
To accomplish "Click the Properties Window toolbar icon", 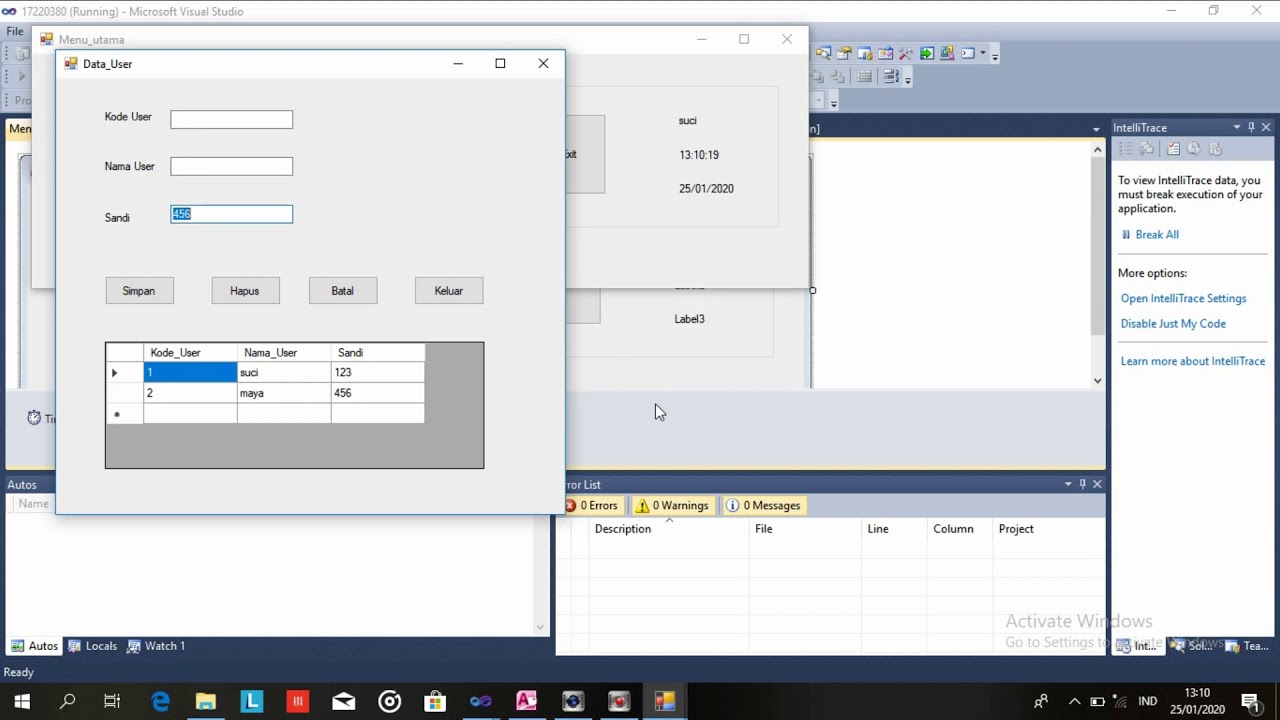I will pos(844,53).
